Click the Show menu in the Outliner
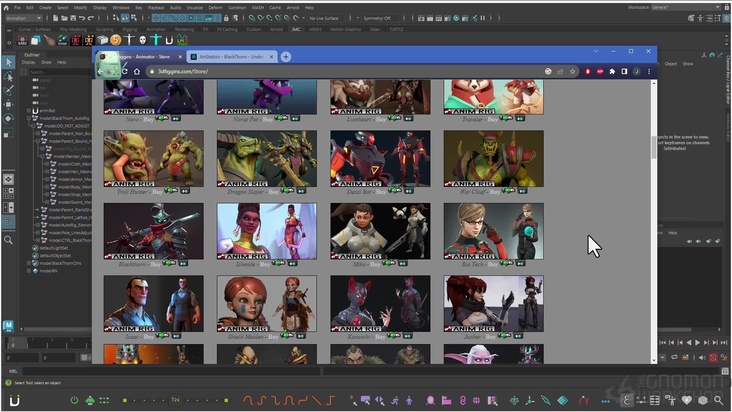732x412 pixels. (47, 62)
